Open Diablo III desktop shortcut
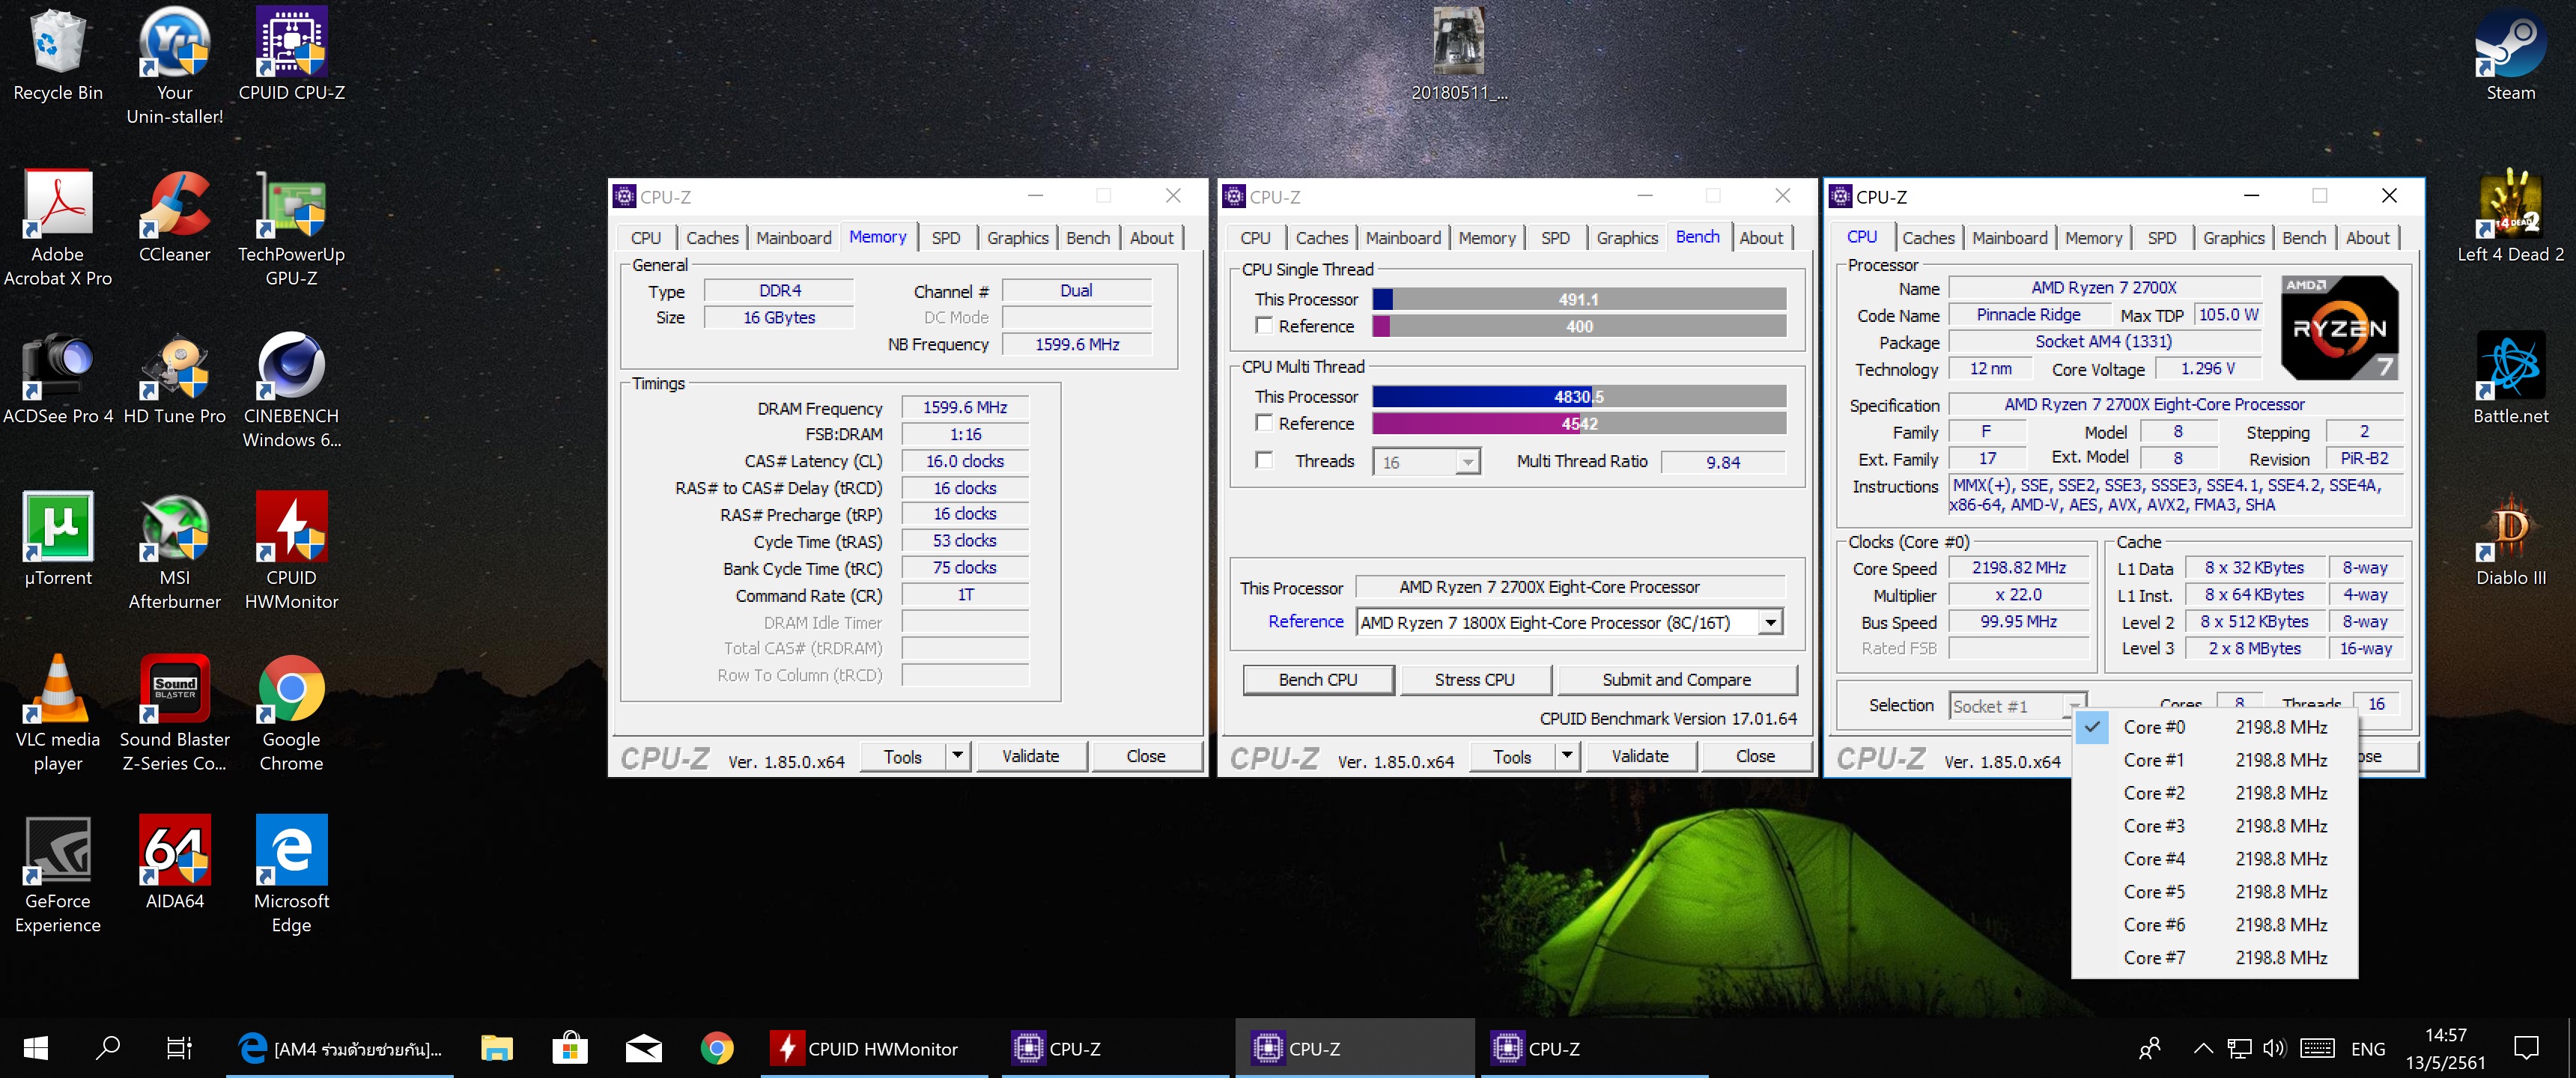Viewport: 2576px width, 1078px height. click(x=2510, y=539)
